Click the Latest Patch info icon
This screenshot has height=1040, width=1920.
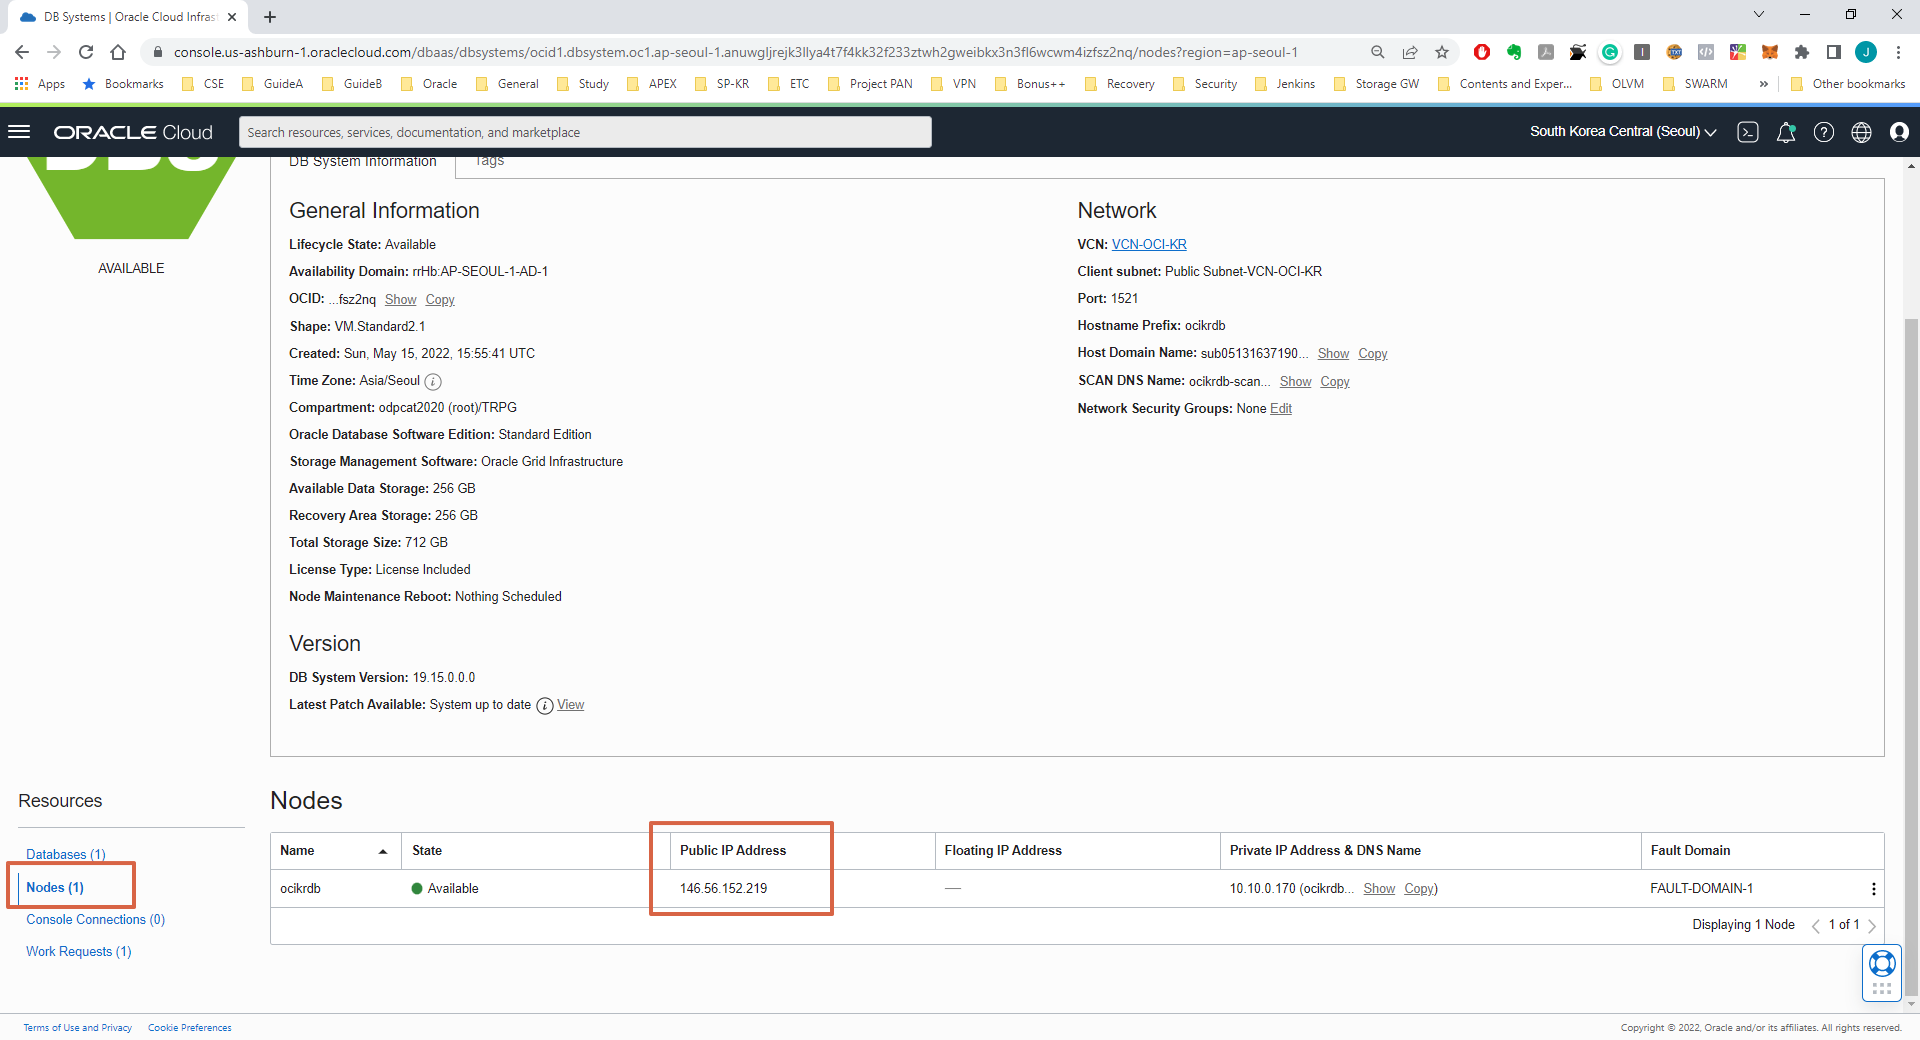tap(545, 706)
